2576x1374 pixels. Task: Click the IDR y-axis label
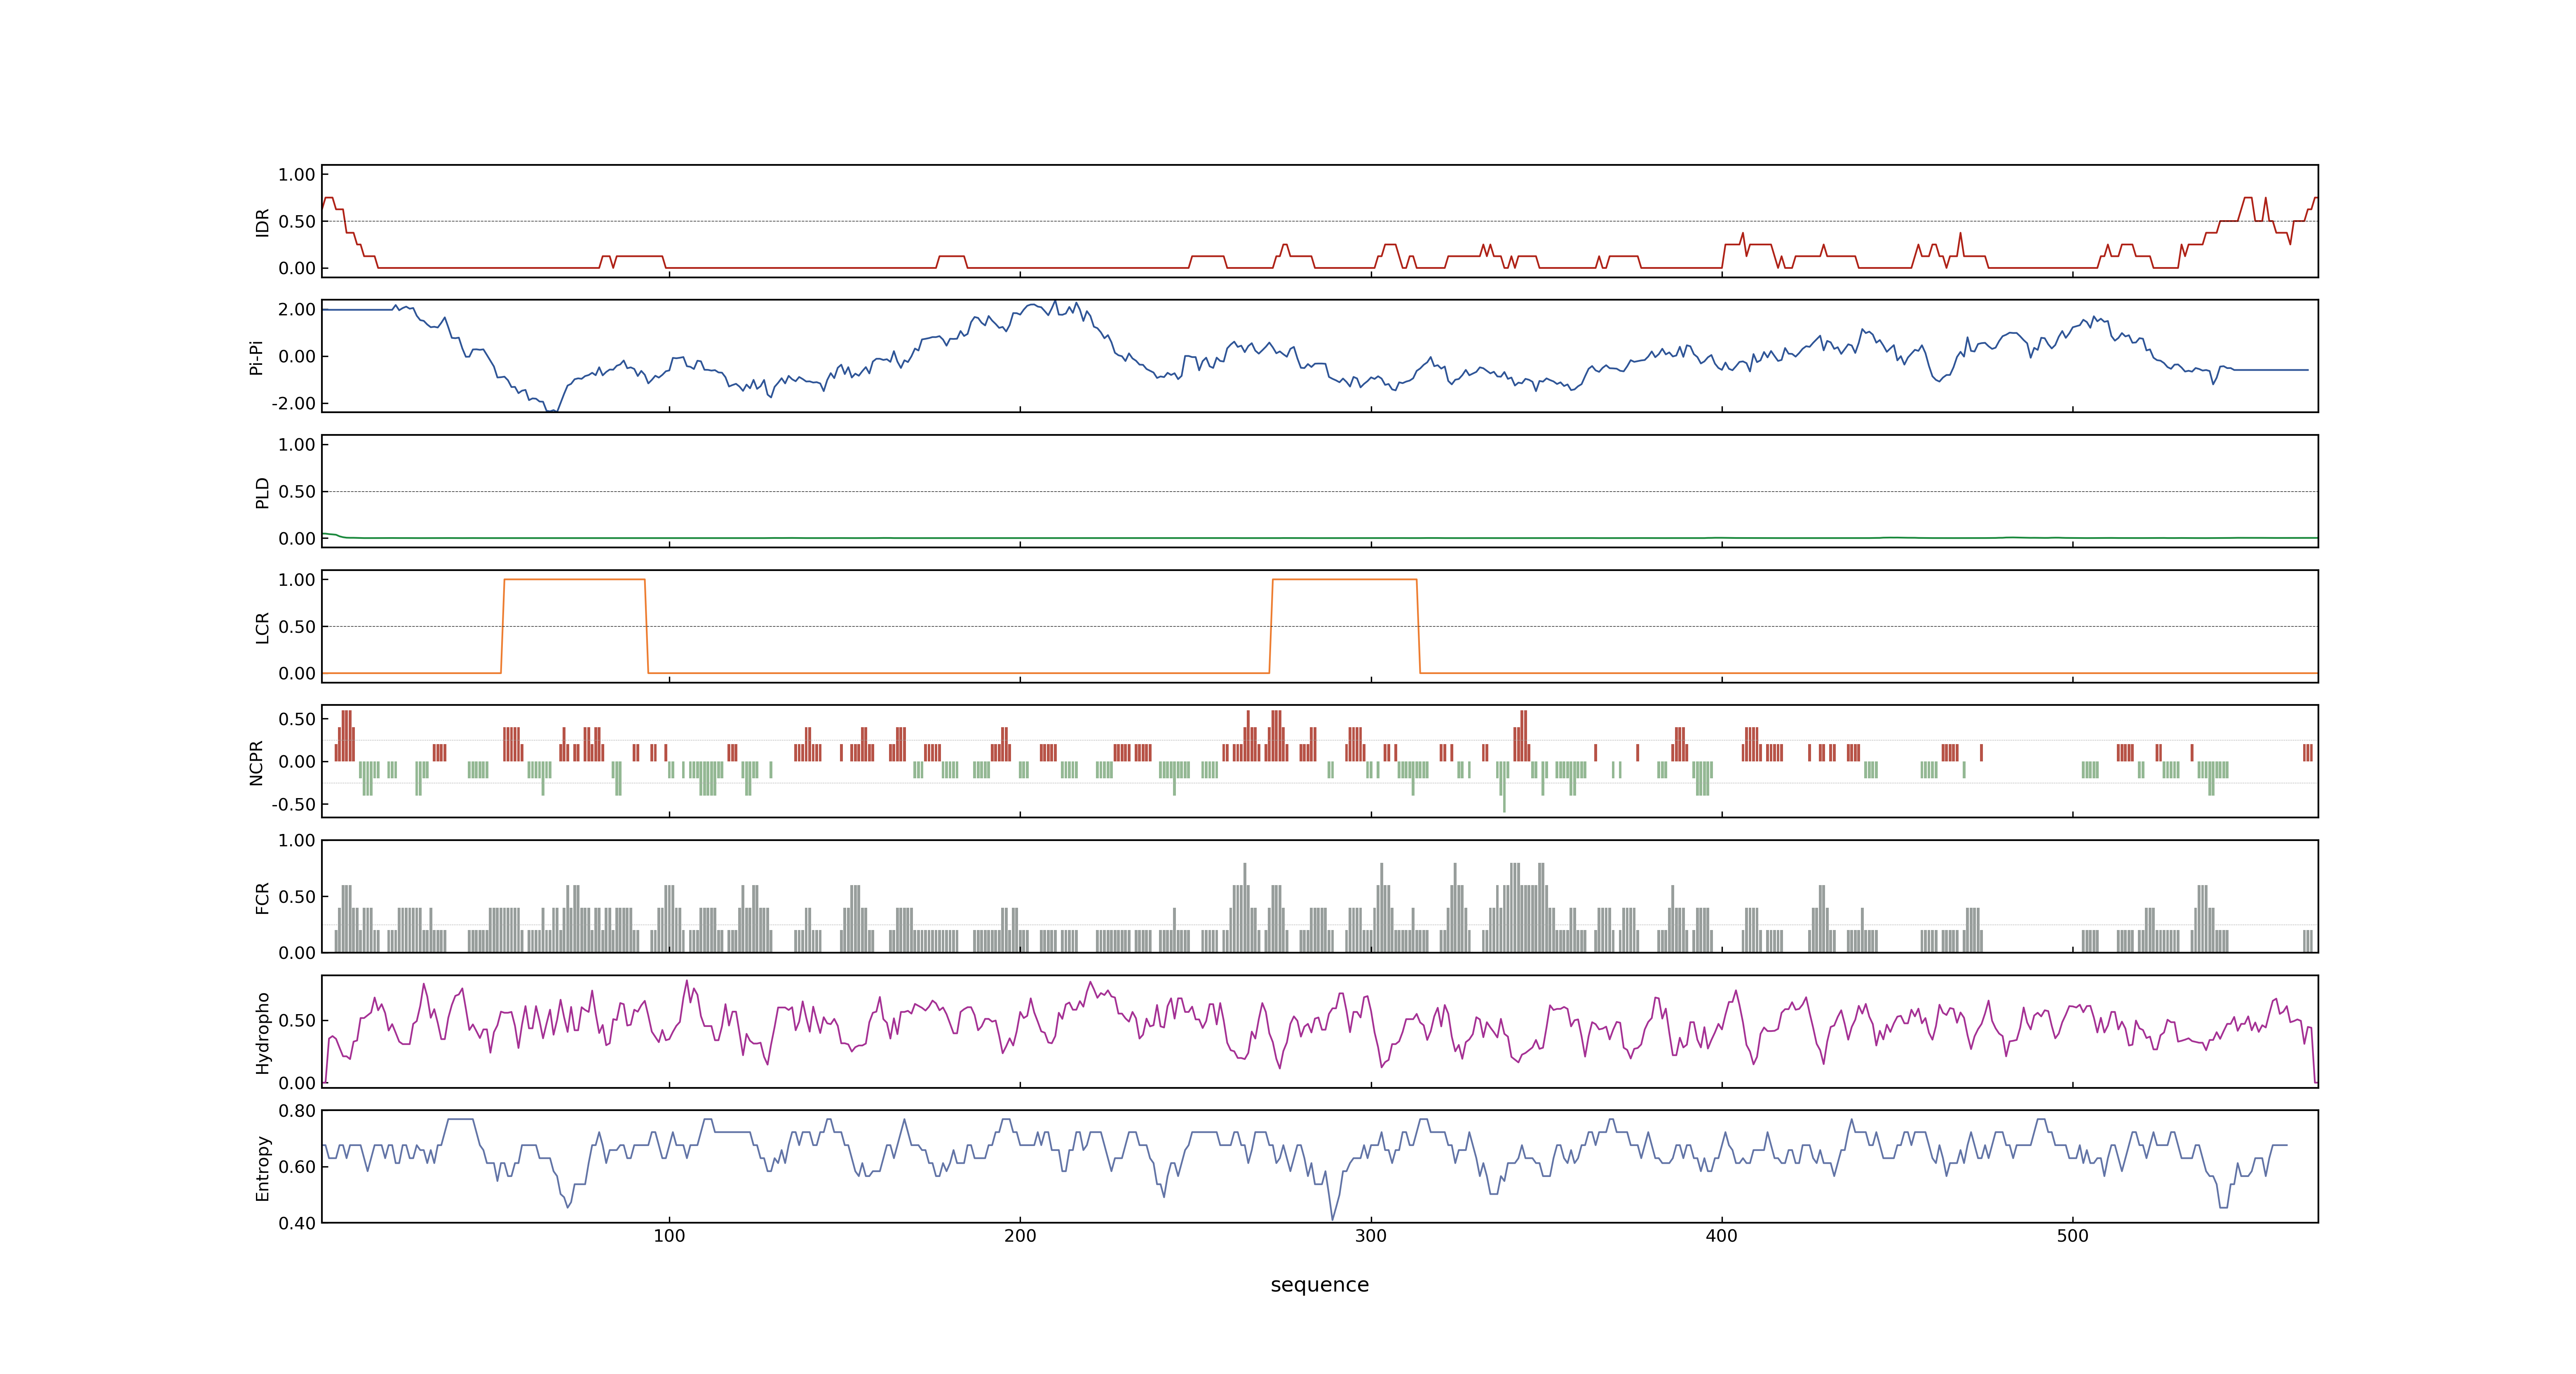point(262,222)
